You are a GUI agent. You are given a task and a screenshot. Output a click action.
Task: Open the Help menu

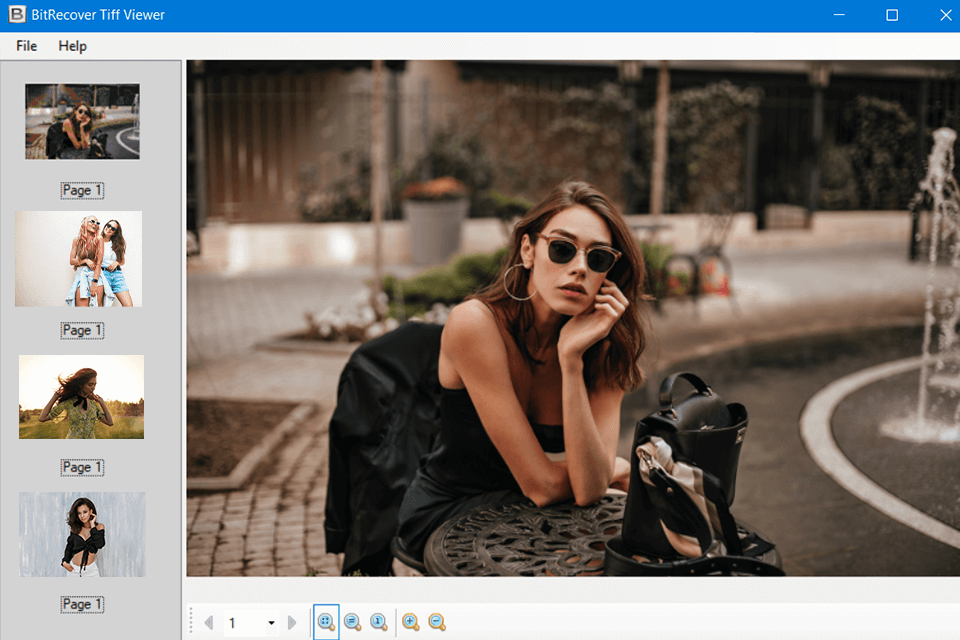coord(72,46)
